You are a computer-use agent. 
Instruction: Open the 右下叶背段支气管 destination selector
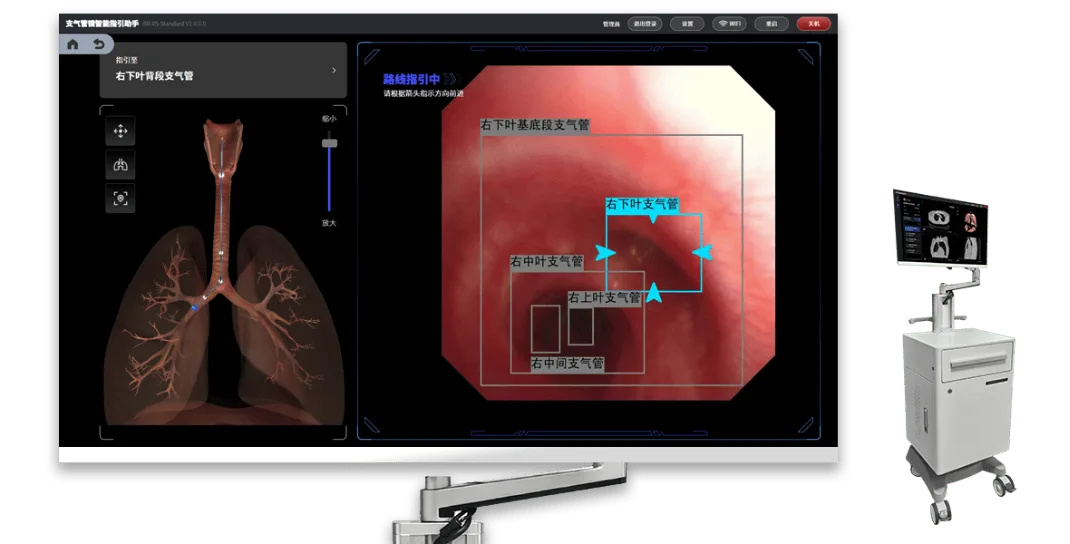coord(223,70)
